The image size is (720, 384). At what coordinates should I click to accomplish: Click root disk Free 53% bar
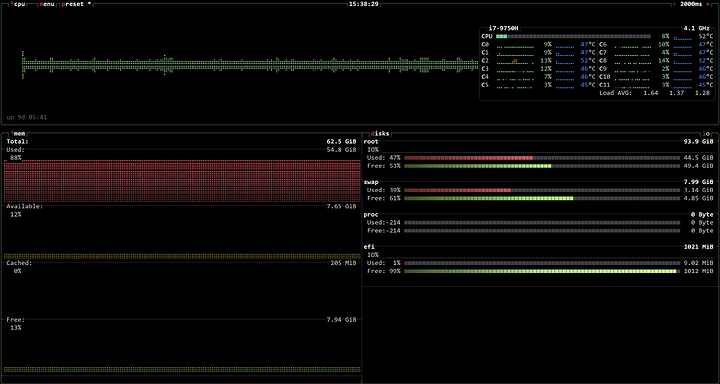(542, 166)
